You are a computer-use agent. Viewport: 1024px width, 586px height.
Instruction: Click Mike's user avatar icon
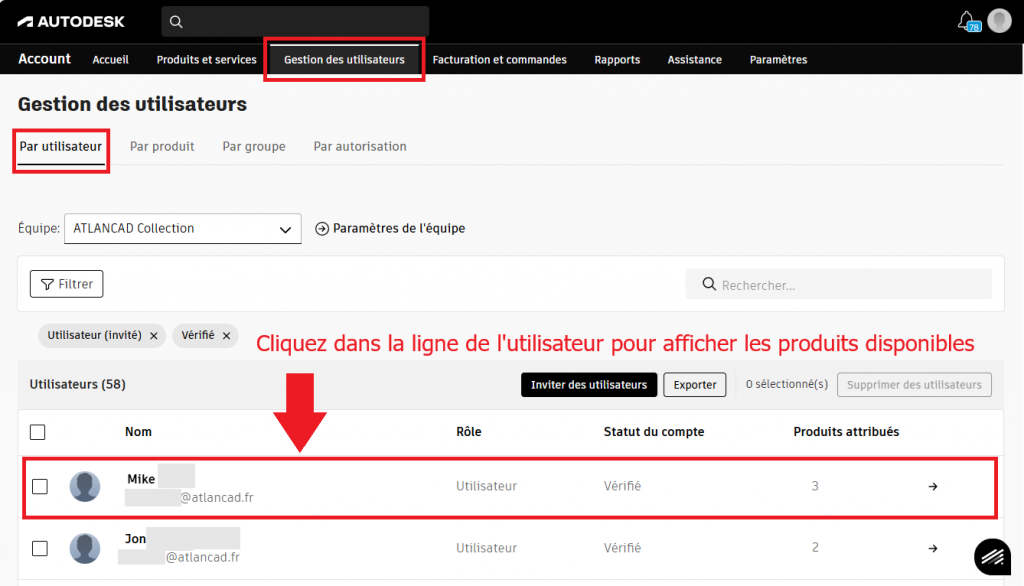click(x=85, y=487)
